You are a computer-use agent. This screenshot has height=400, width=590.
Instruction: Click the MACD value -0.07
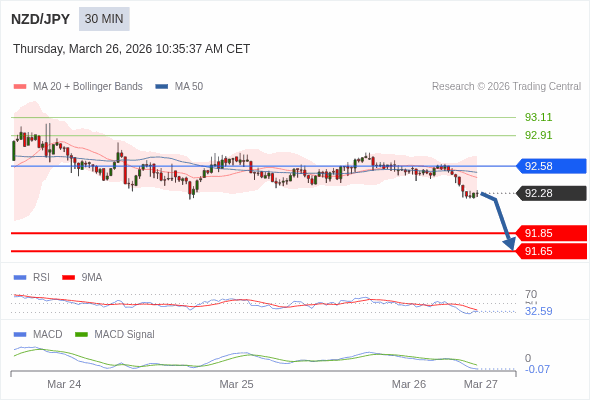pos(537,370)
